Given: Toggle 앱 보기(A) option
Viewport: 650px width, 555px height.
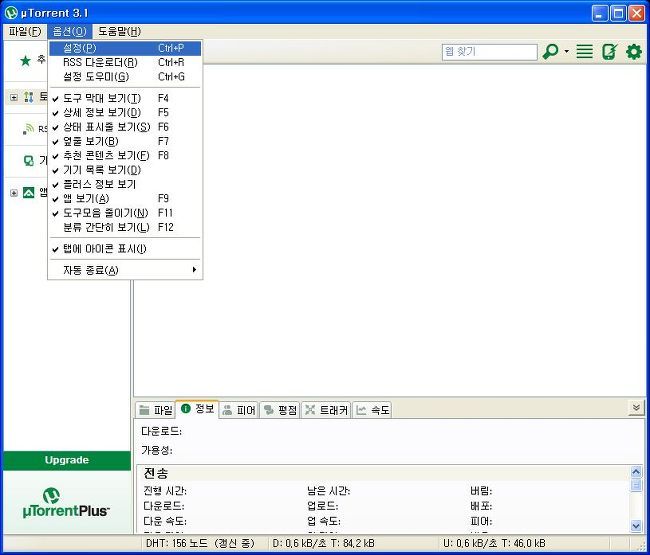Looking at the screenshot, I should pyautogui.click(x=125, y=199).
